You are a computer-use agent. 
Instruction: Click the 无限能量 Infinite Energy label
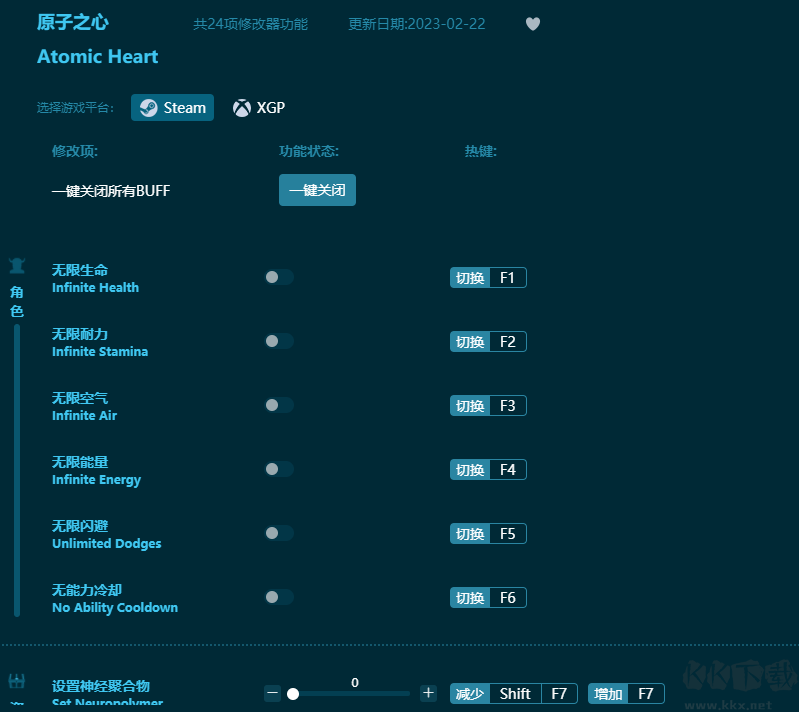96,470
